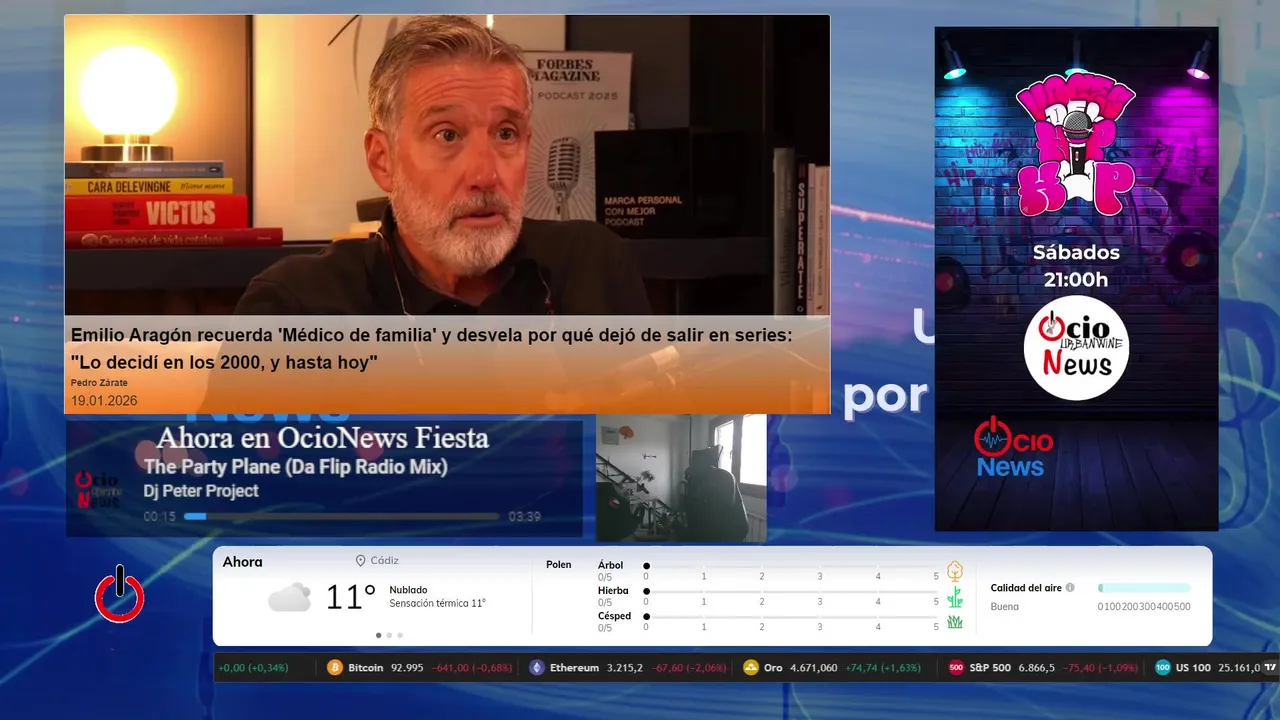Click the Bitcoin price 92.995
The width and height of the screenshot is (1280, 720).
coord(407,668)
